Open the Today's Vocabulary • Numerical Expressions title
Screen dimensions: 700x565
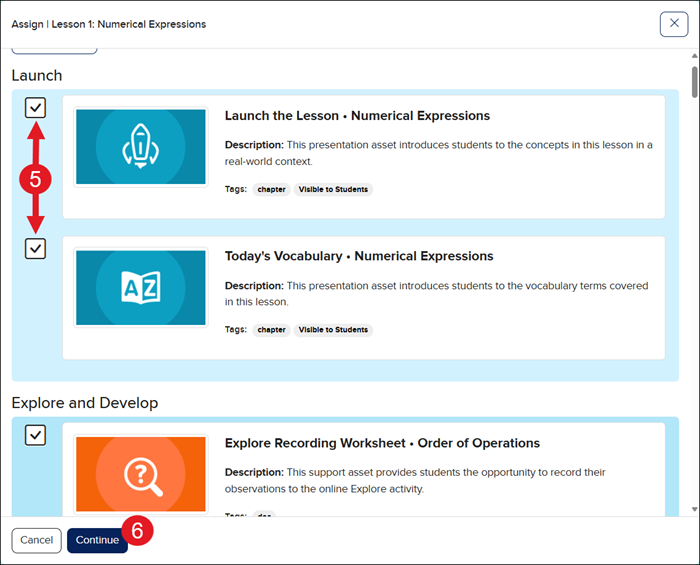click(x=358, y=256)
